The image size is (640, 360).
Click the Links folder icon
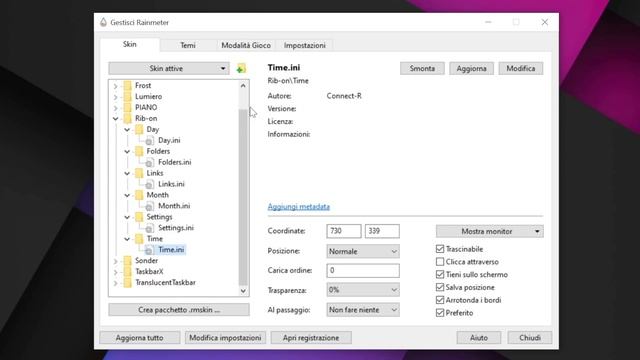[139, 173]
